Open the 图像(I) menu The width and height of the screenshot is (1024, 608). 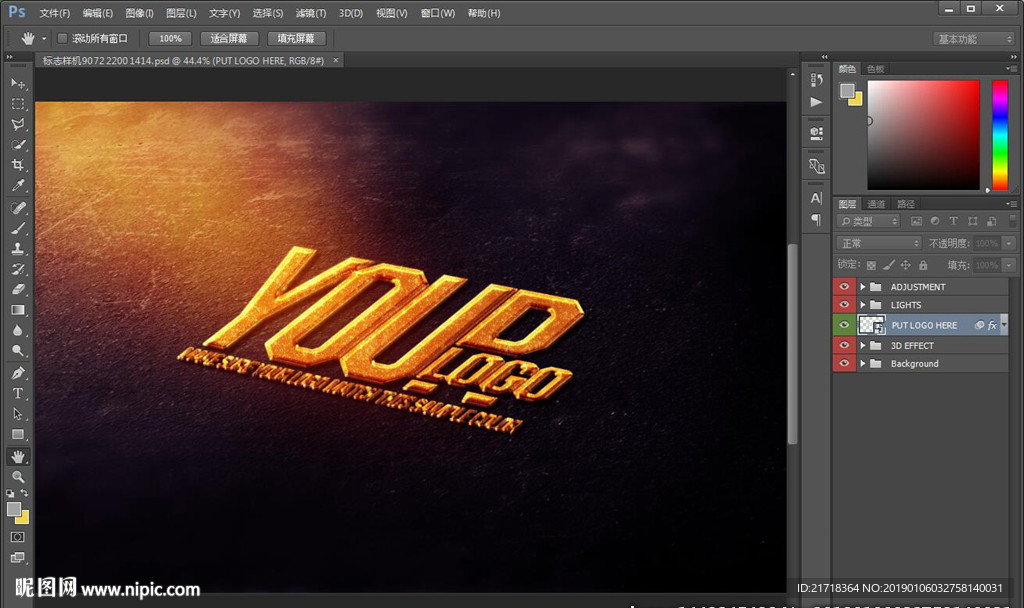(x=139, y=13)
